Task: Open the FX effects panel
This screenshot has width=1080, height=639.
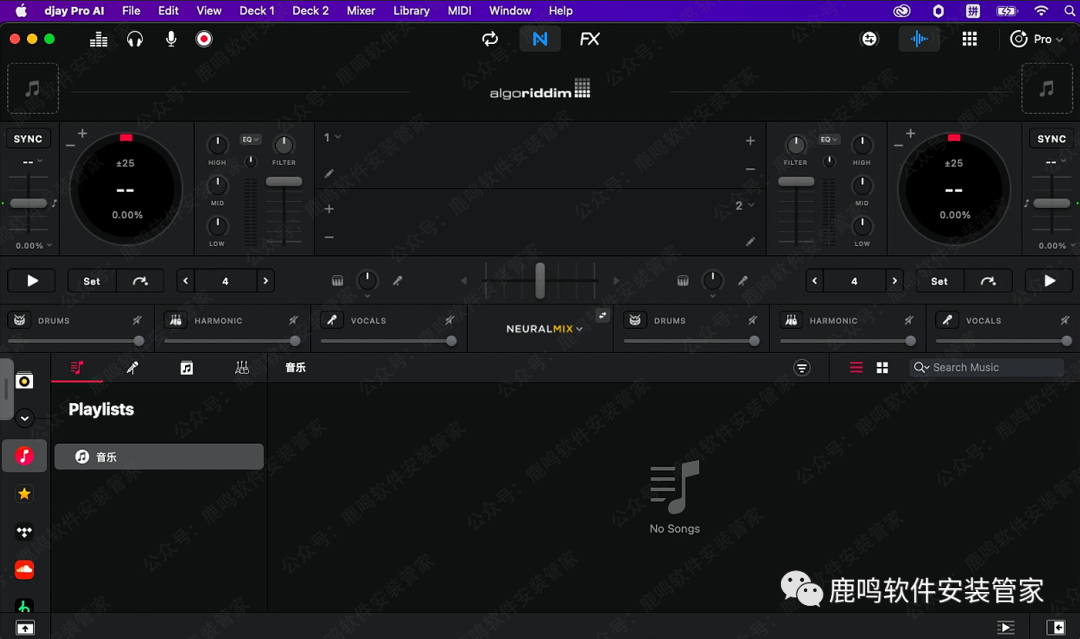Action: (x=589, y=39)
